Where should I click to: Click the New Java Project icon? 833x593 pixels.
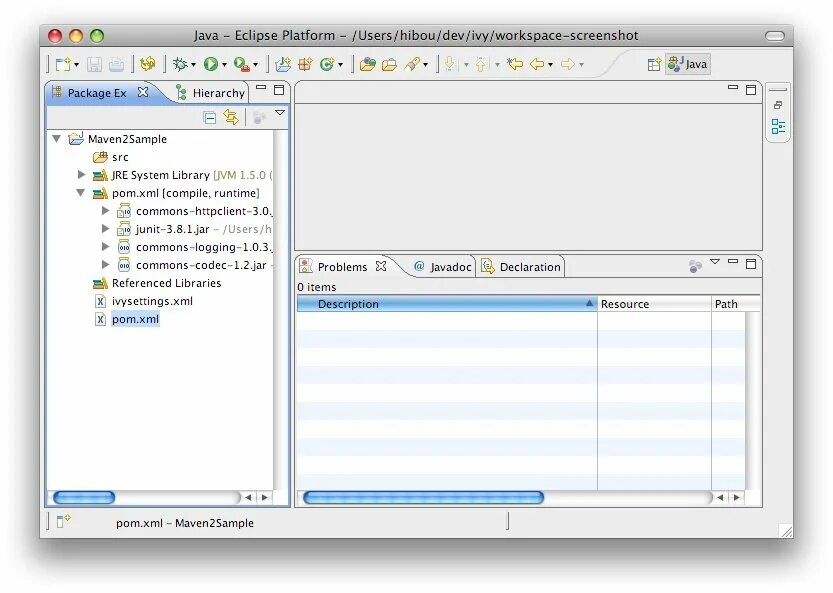click(283, 64)
